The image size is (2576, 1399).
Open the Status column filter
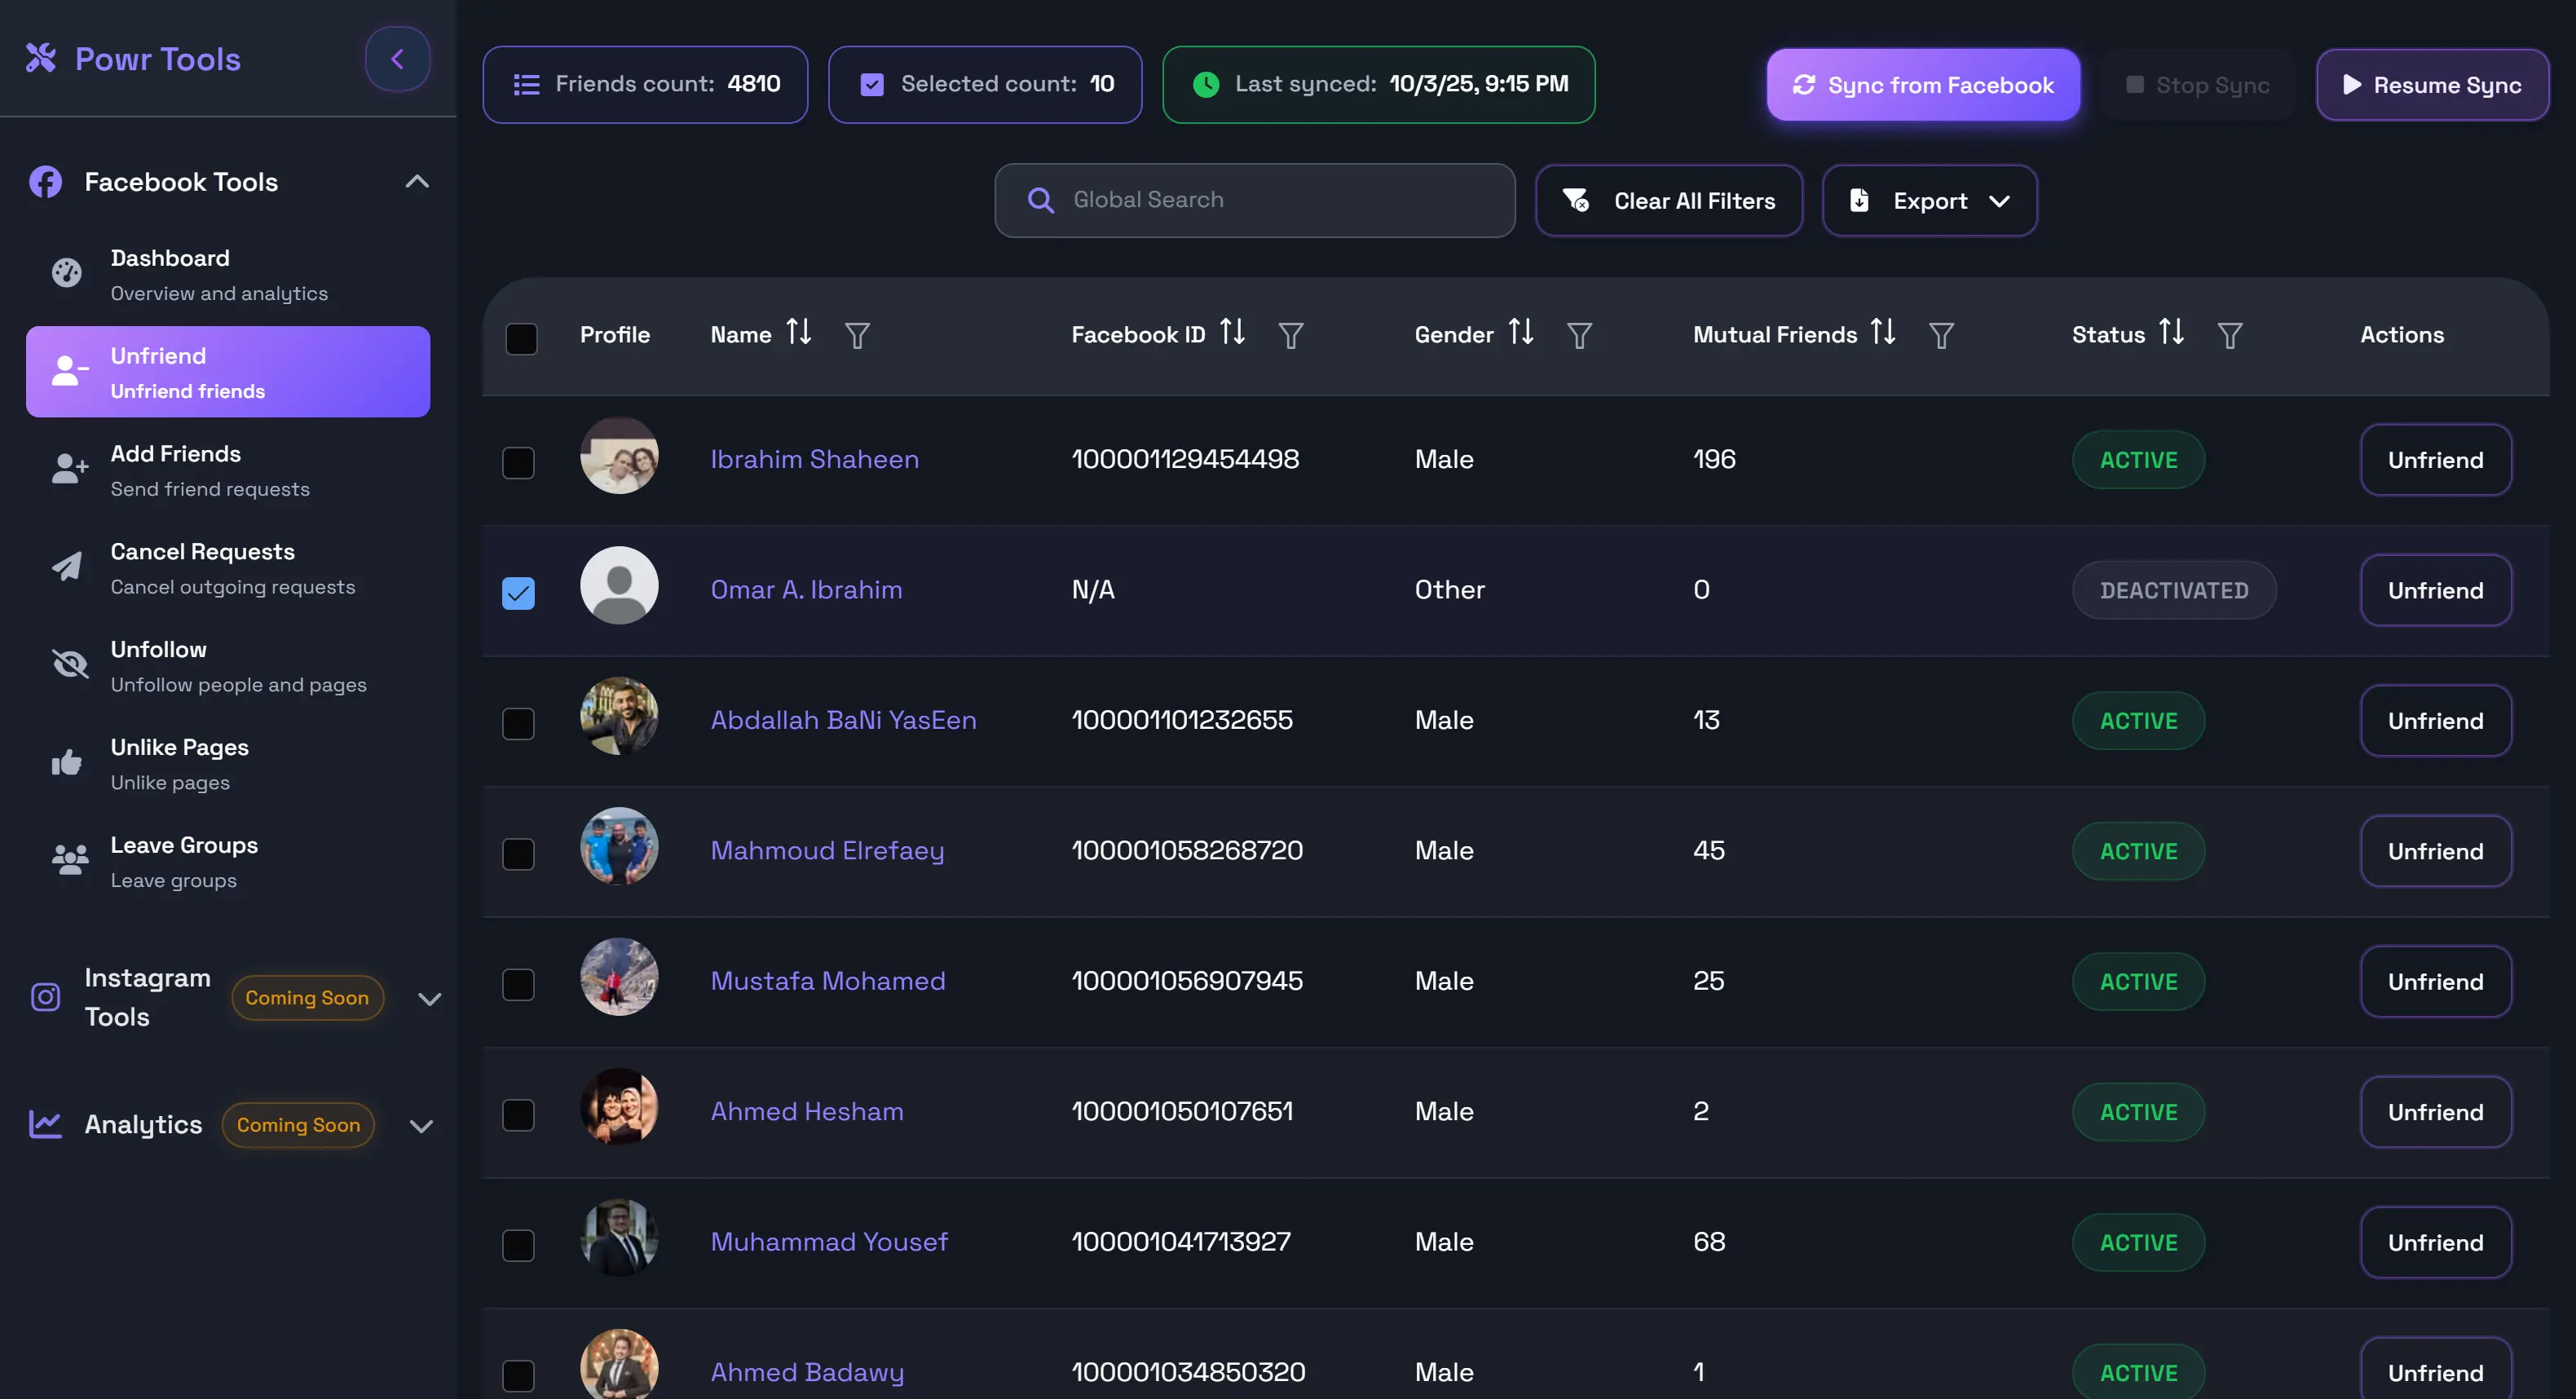[2230, 335]
